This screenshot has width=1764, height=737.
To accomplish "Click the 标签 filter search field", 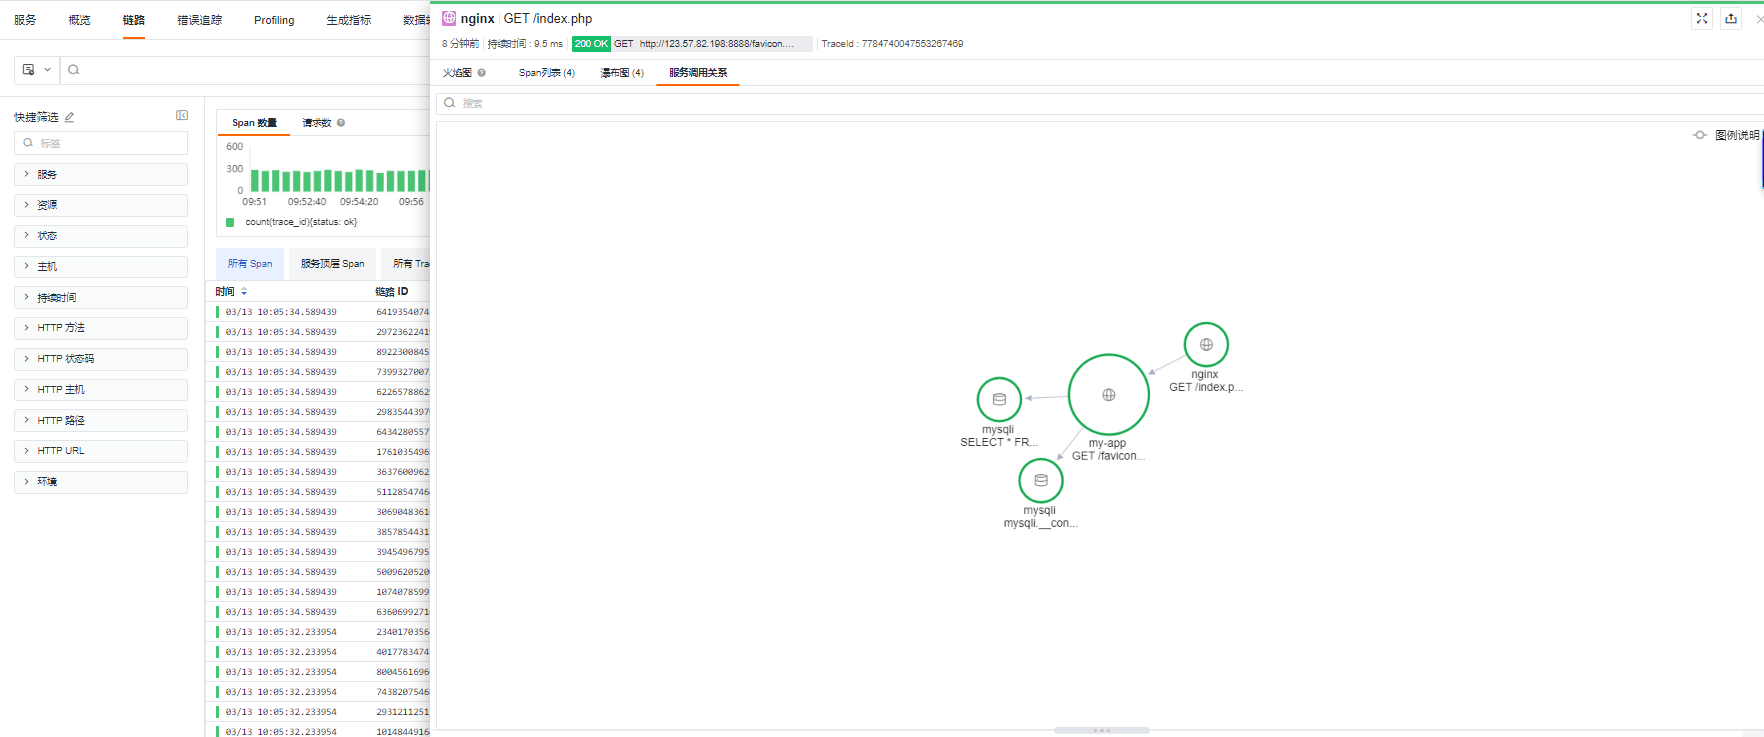I will [101, 143].
